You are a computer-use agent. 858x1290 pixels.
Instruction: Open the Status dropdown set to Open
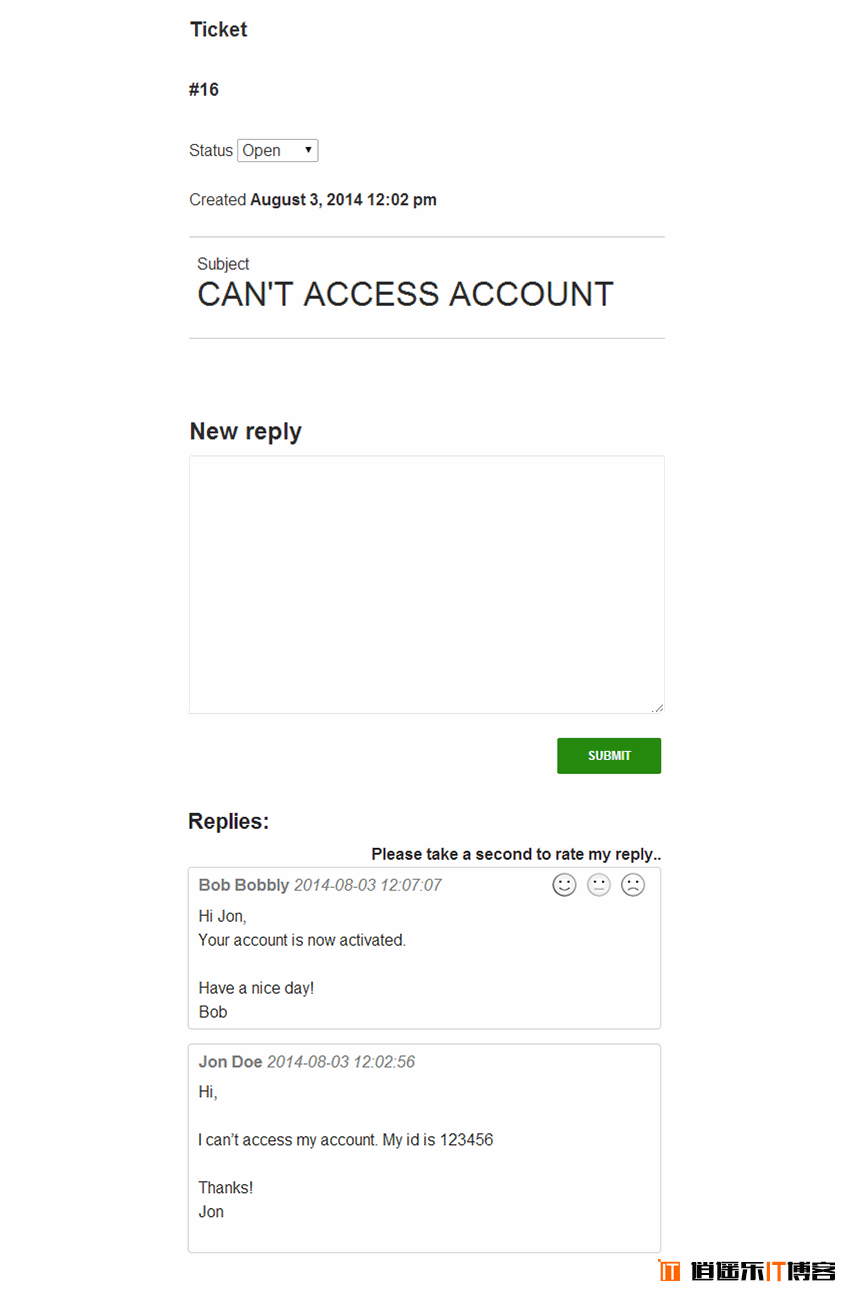pos(277,151)
